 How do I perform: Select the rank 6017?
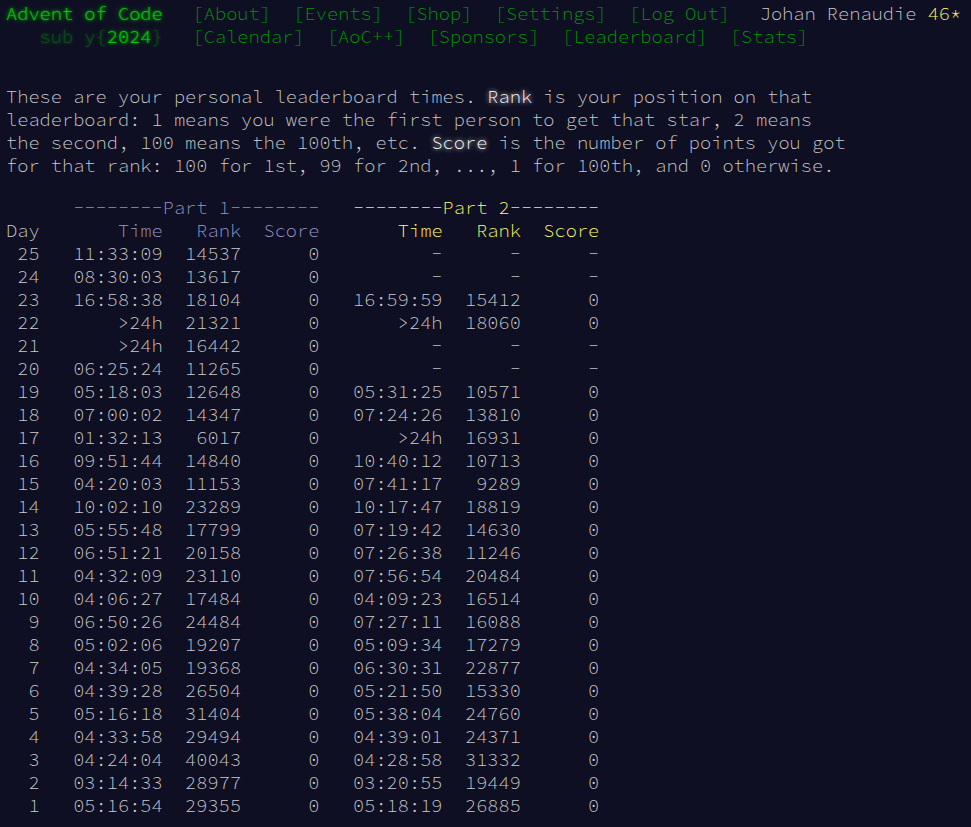tap(219, 439)
